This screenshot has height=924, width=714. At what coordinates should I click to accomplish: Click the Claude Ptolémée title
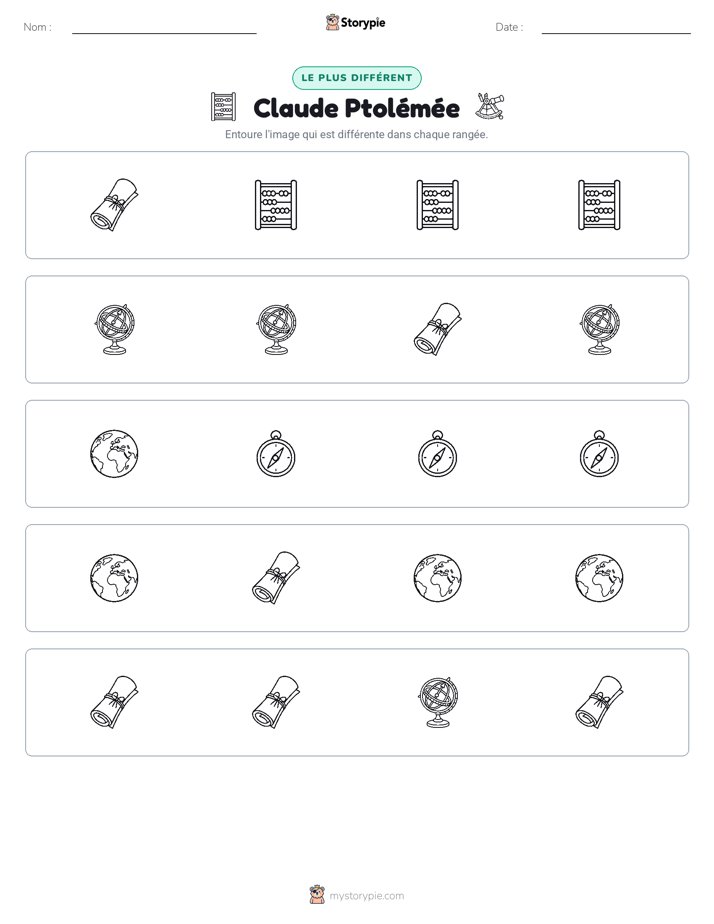pyautogui.click(x=356, y=108)
